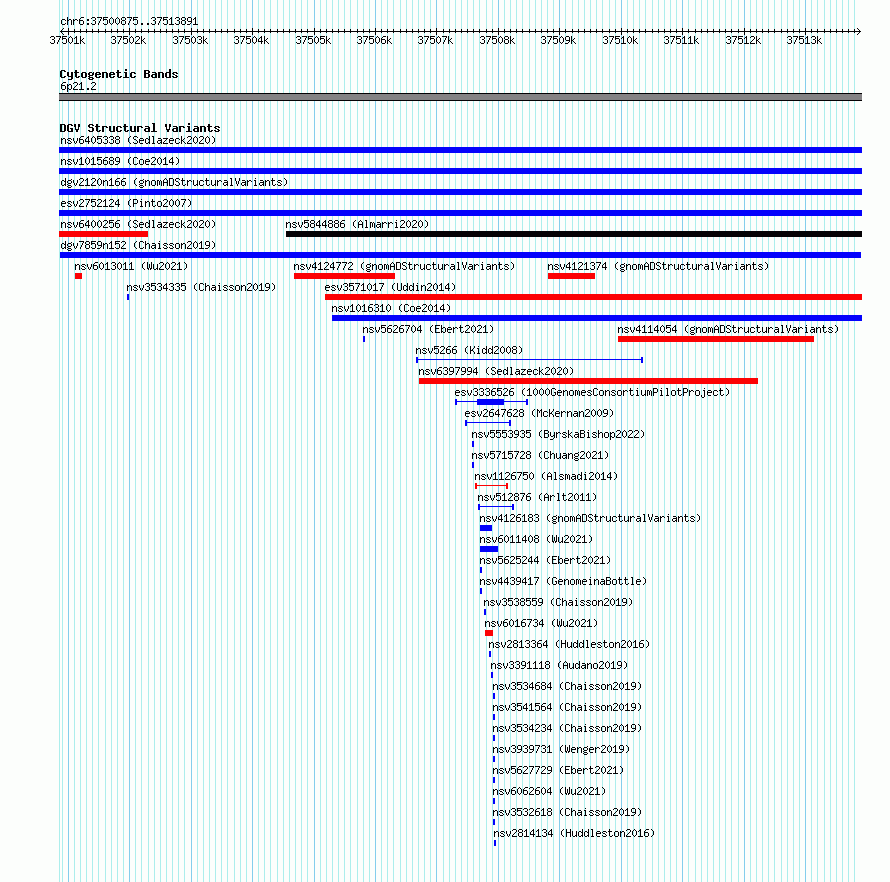Viewport: 890px width, 882px height.
Task: Click the gray 6p21.2 cytogenetic band
Action: tap(460, 97)
